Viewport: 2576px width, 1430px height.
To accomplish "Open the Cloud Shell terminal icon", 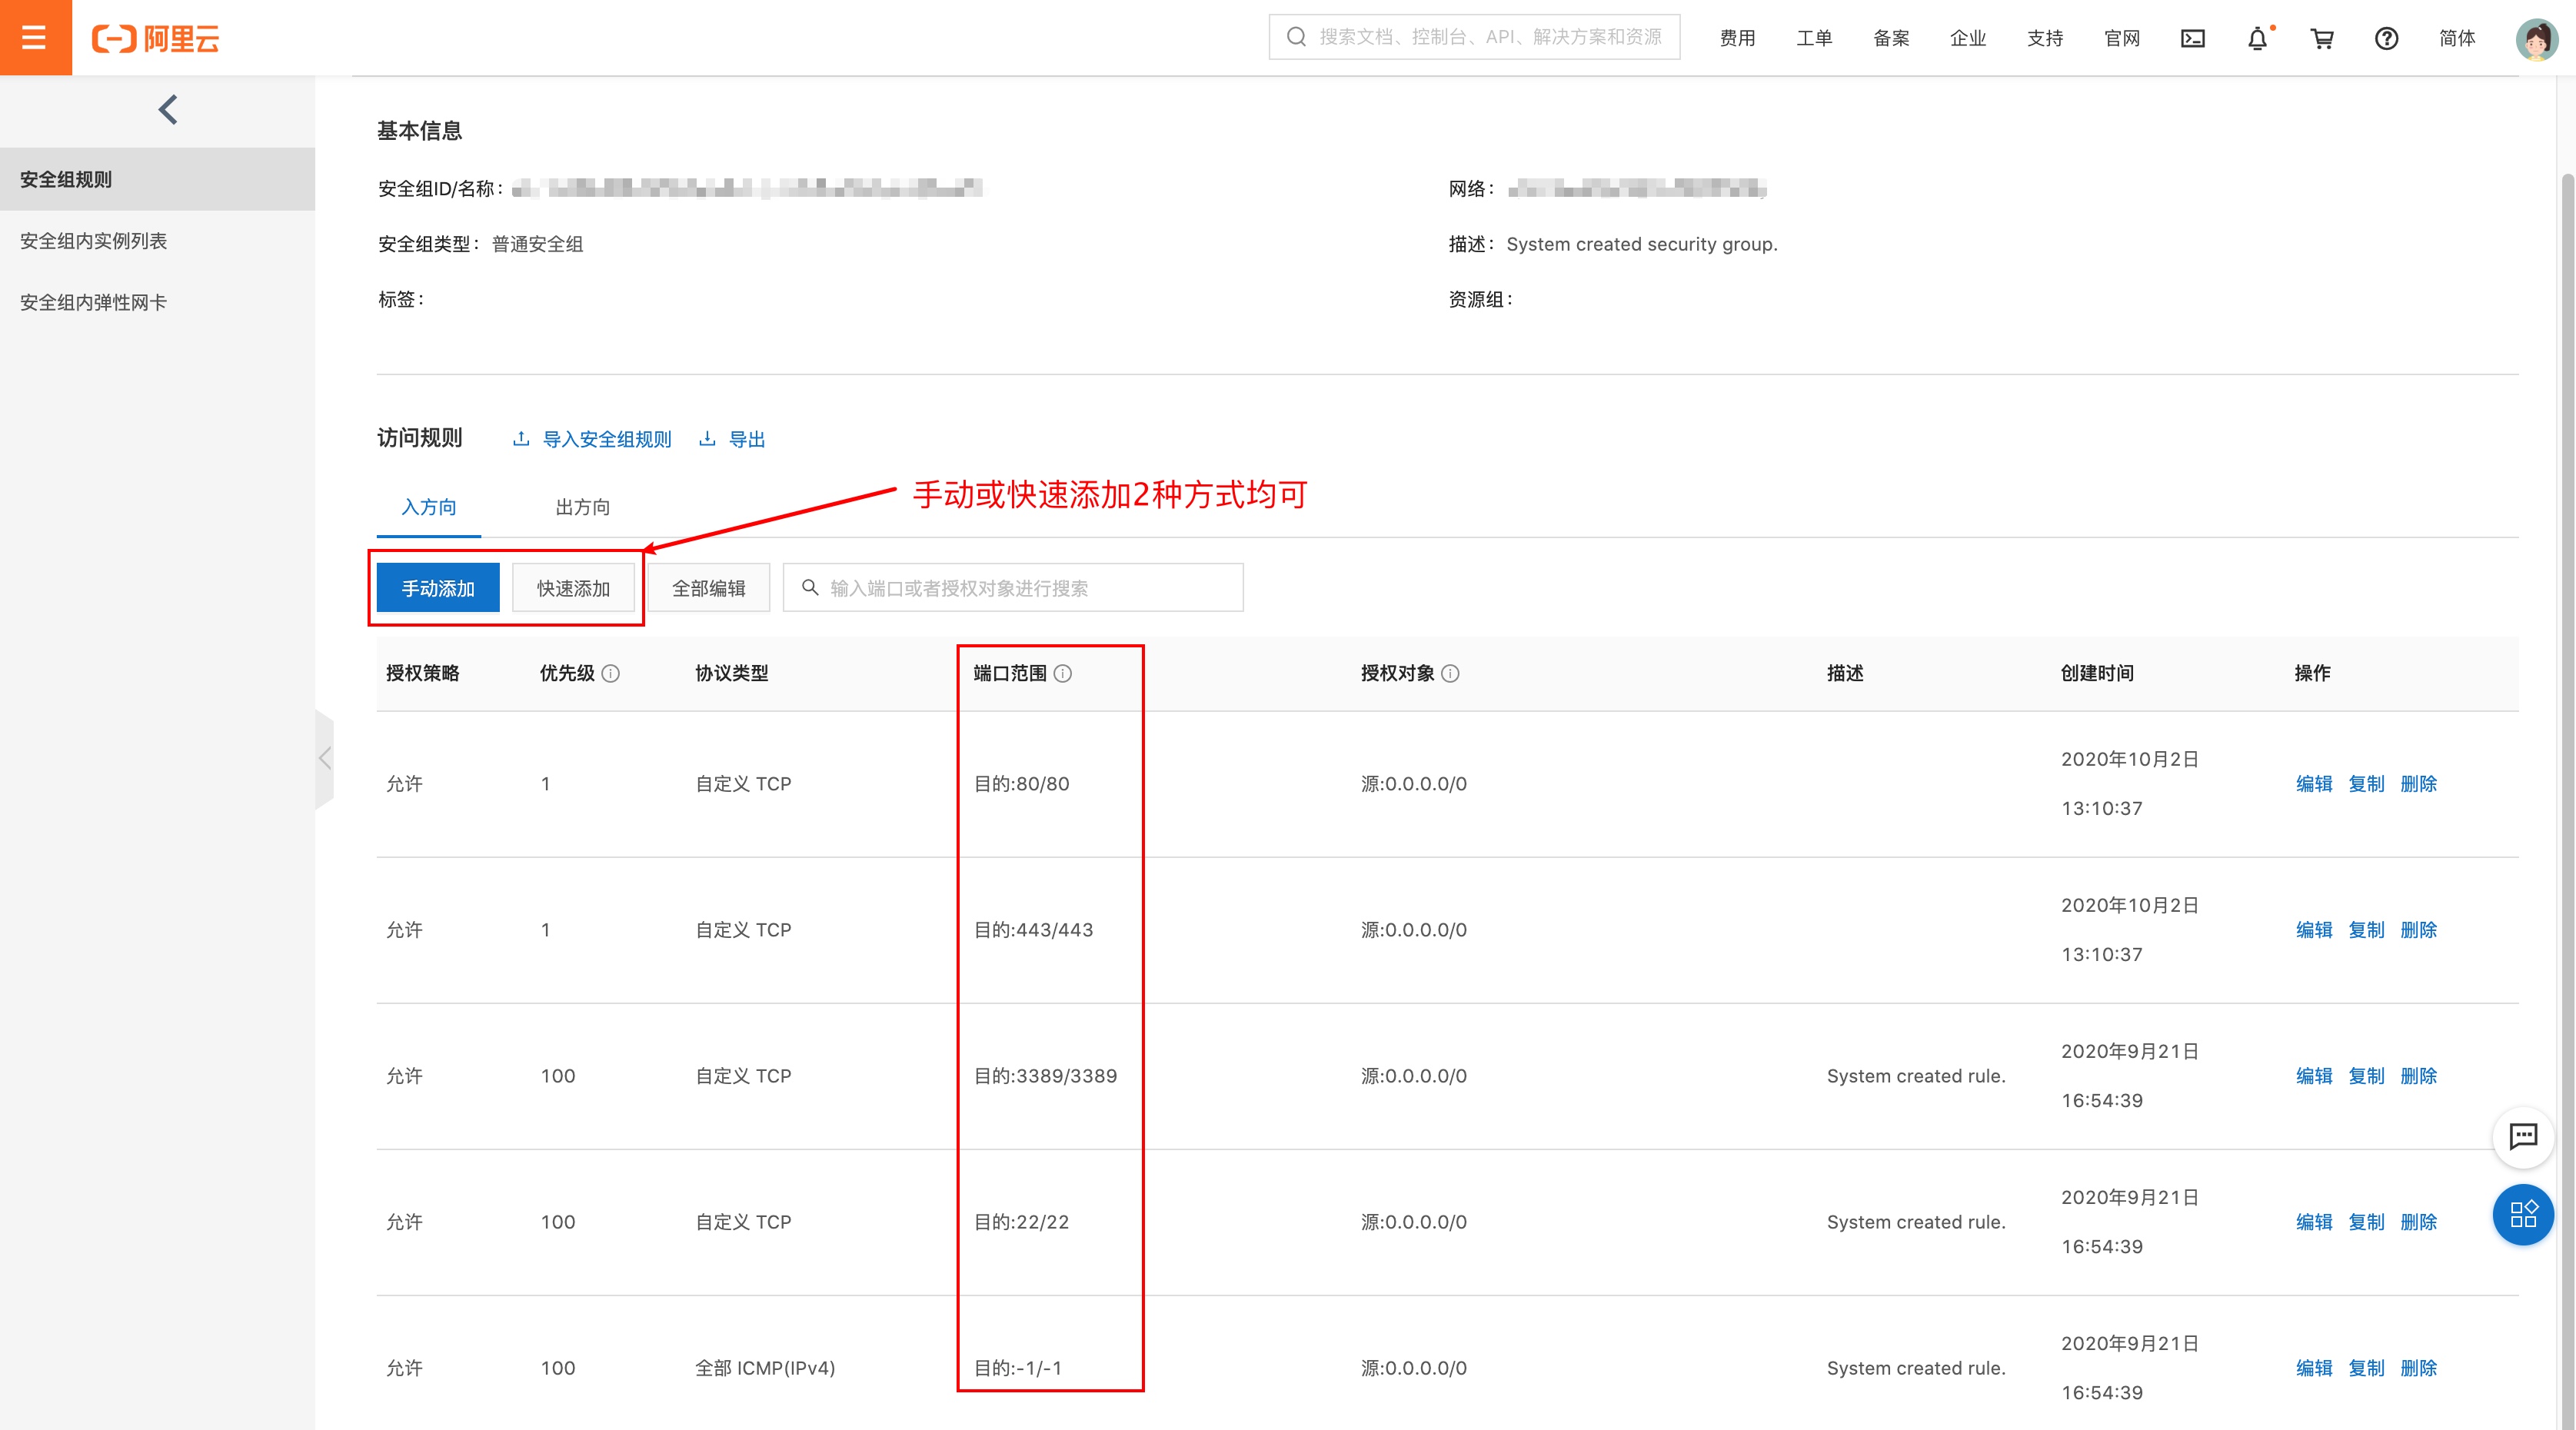I will [2192, 38].
